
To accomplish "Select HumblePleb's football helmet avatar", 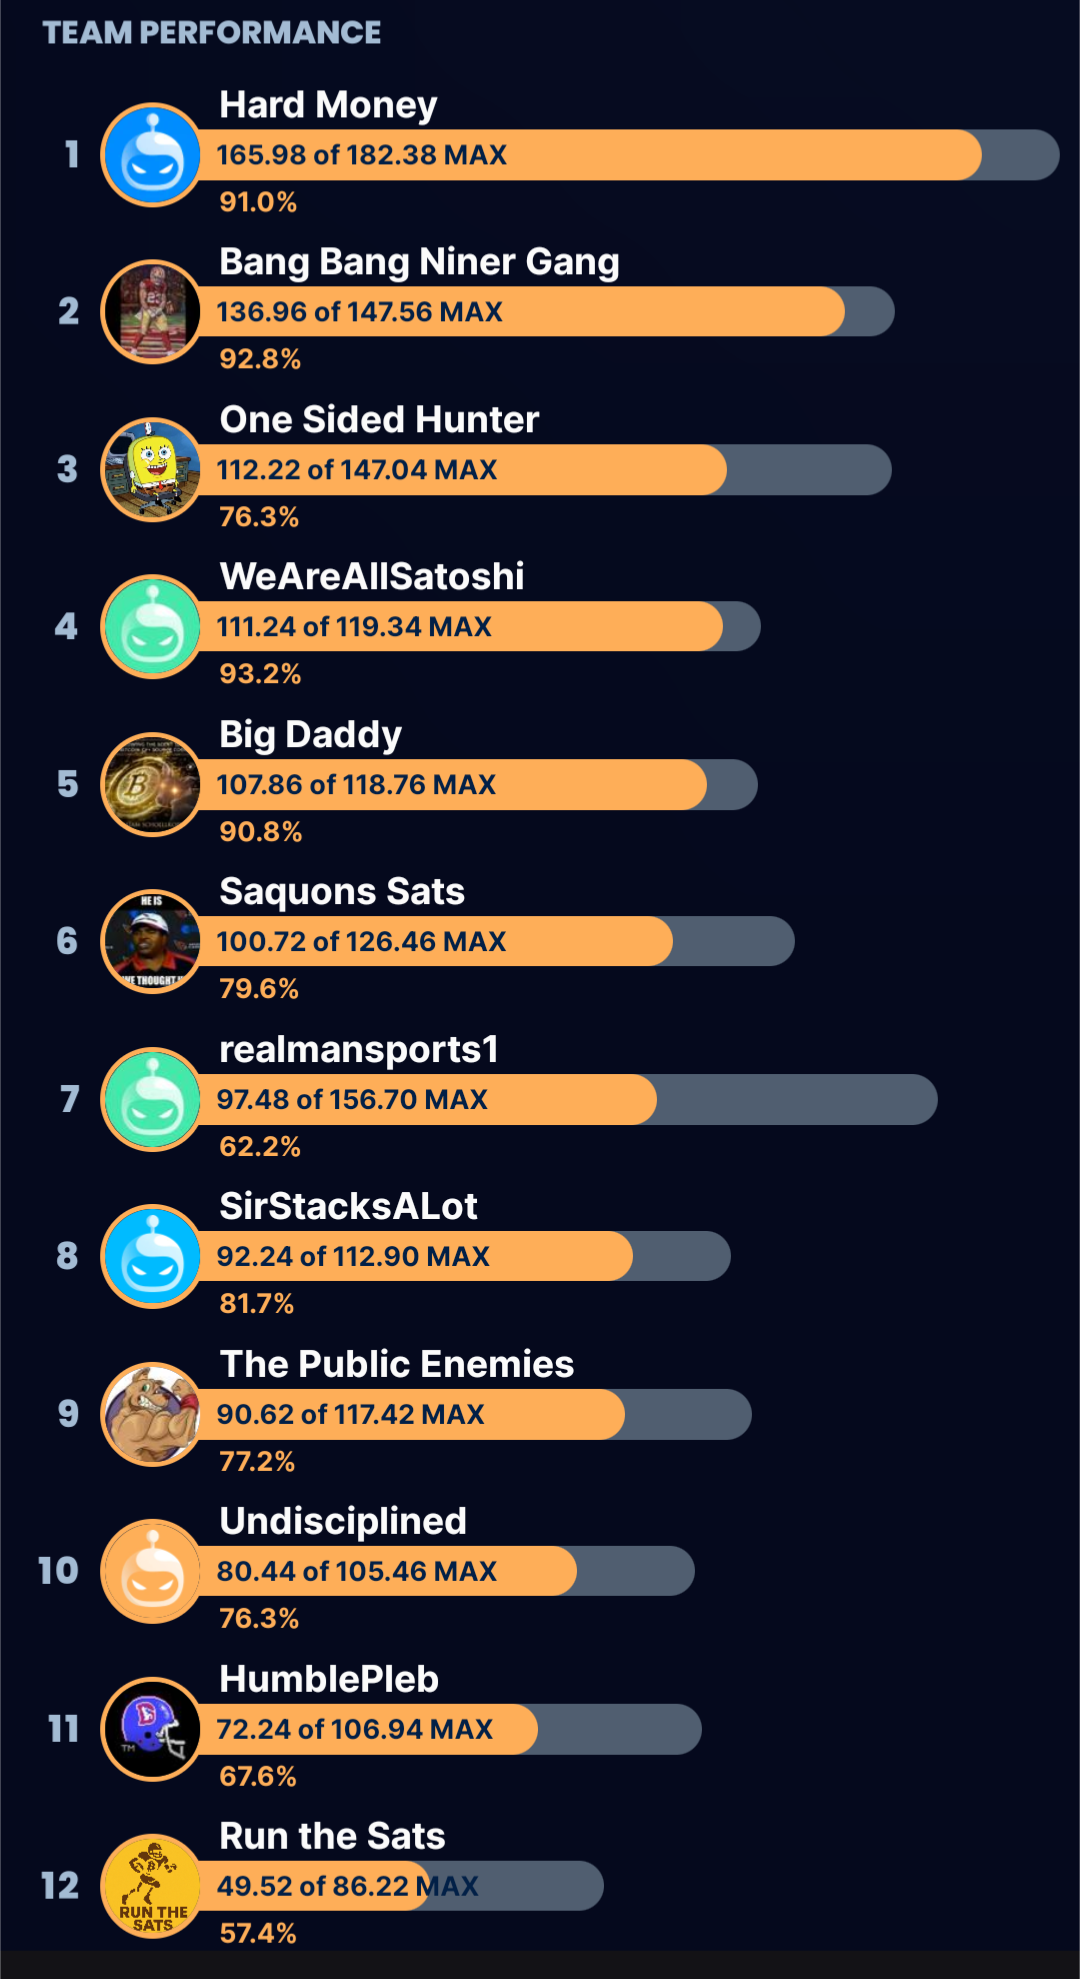I will click(x=152, y=1729).
